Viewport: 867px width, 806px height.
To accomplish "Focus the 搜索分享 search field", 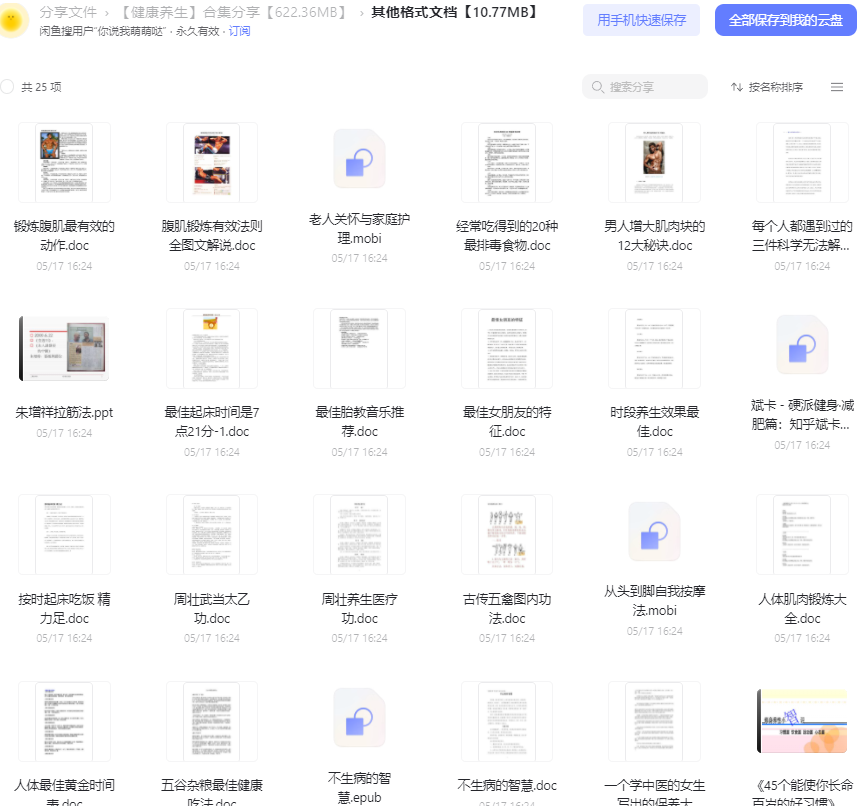I will click(x=645, y=87).
